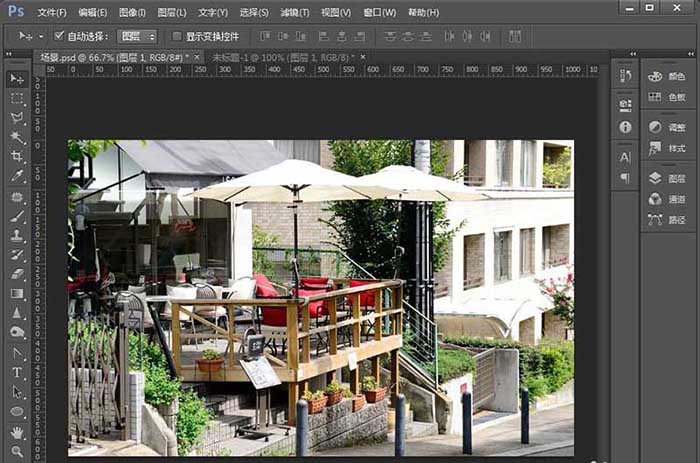The image size is (700, 463).
Task: Open the Info panel icon
Action: [x=625, y=127]
